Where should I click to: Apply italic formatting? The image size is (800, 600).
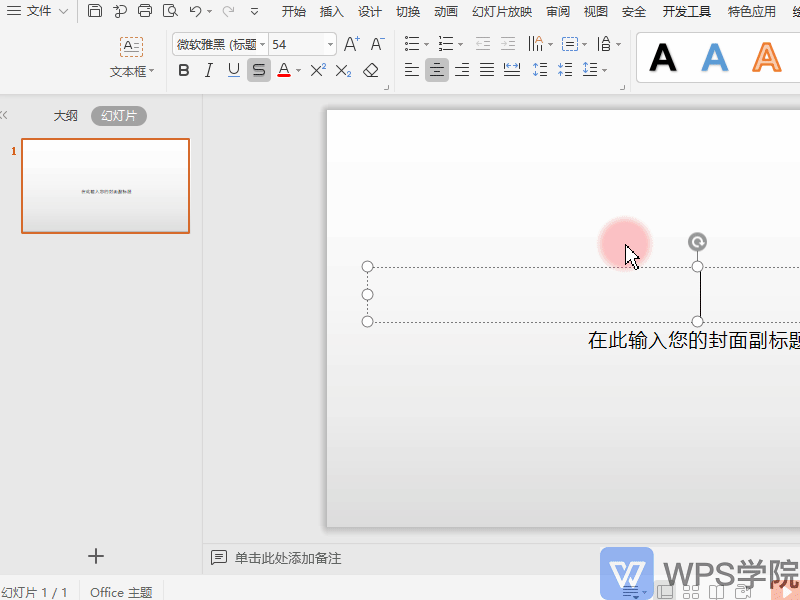208,70
